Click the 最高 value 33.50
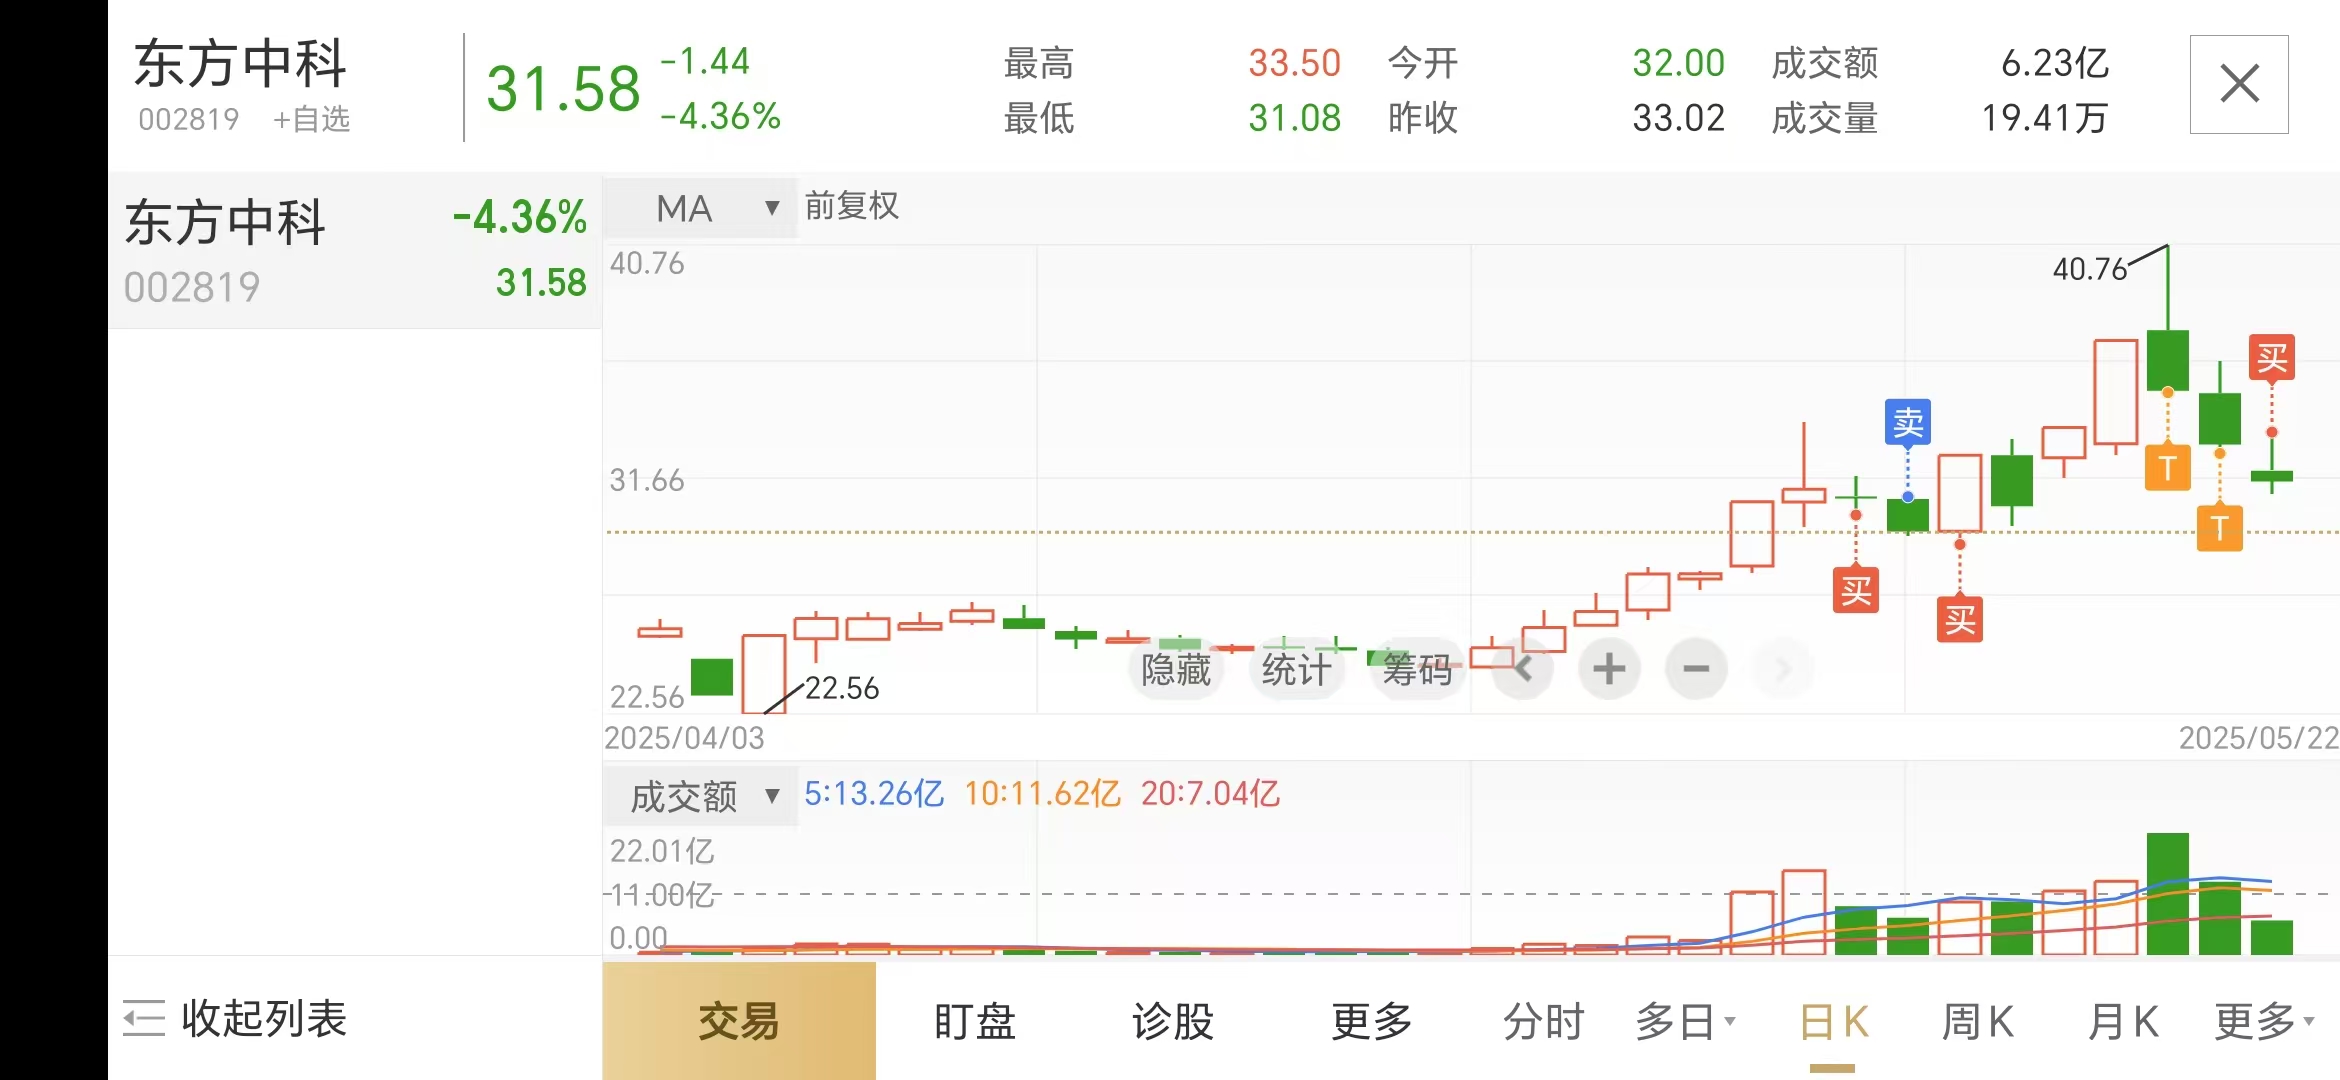 point(1294,63)
